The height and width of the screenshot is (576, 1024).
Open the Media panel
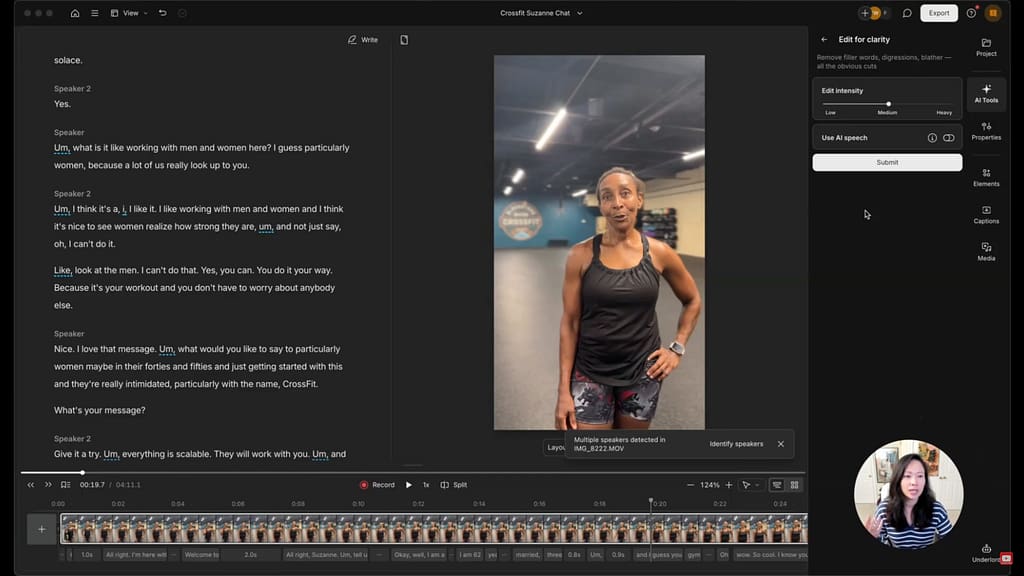986,251
